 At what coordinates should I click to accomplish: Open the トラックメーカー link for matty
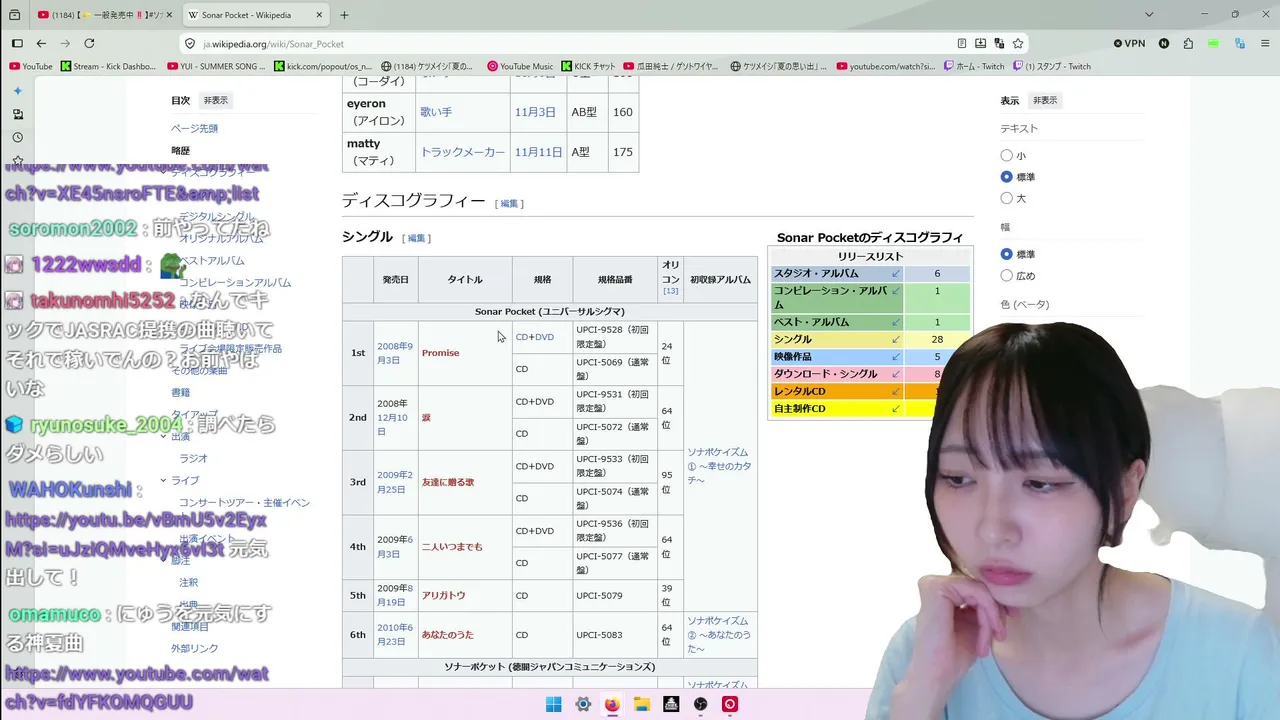(463, 152)
